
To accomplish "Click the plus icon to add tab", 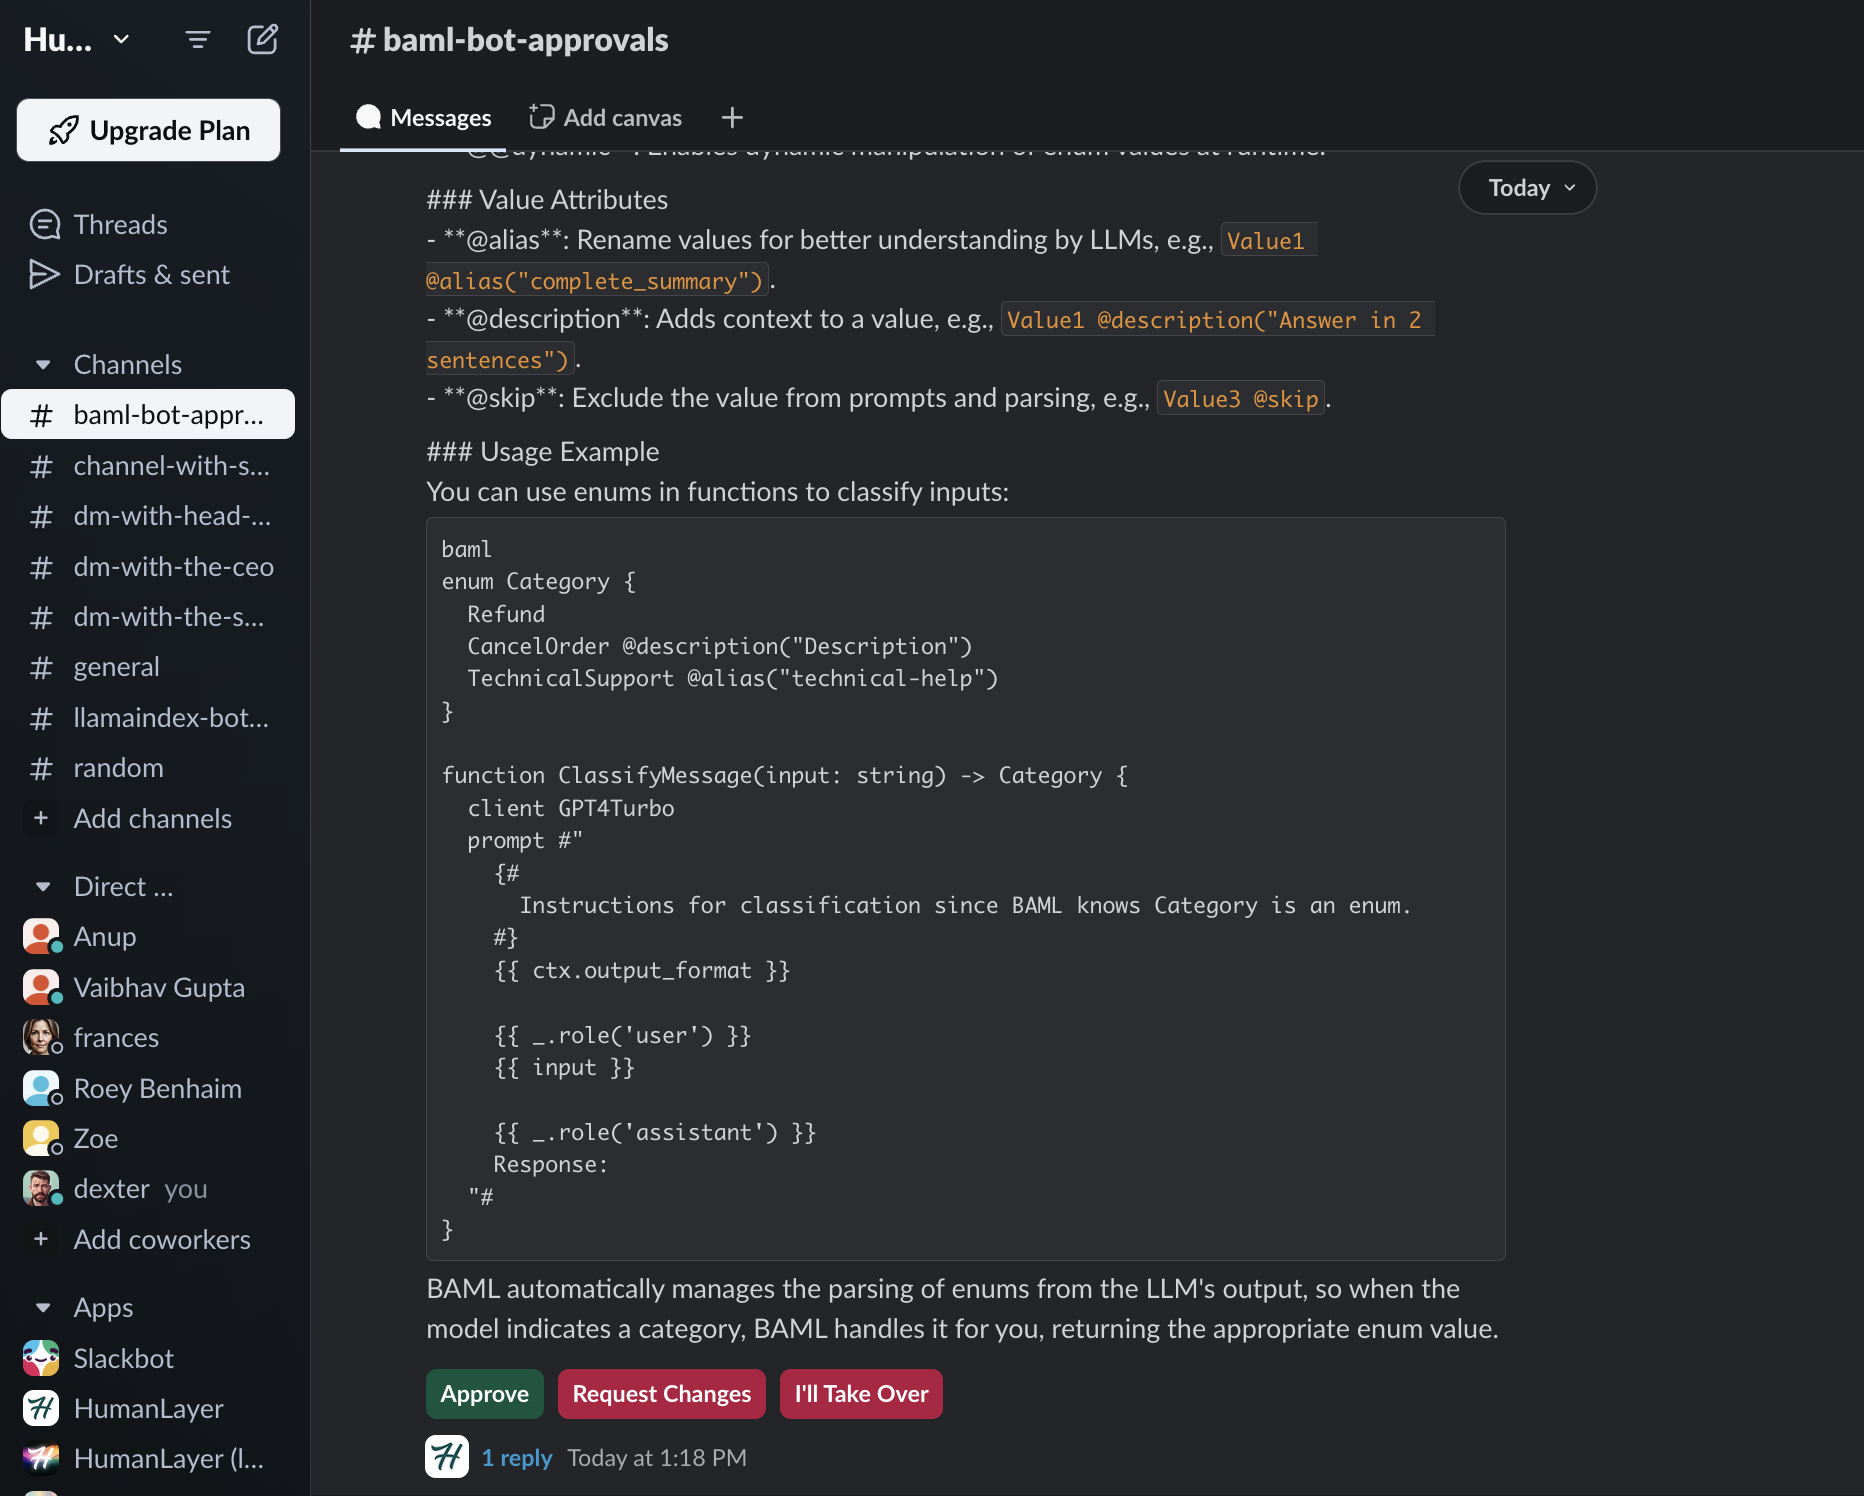I will pyautogui.click(x=732, y=118).
